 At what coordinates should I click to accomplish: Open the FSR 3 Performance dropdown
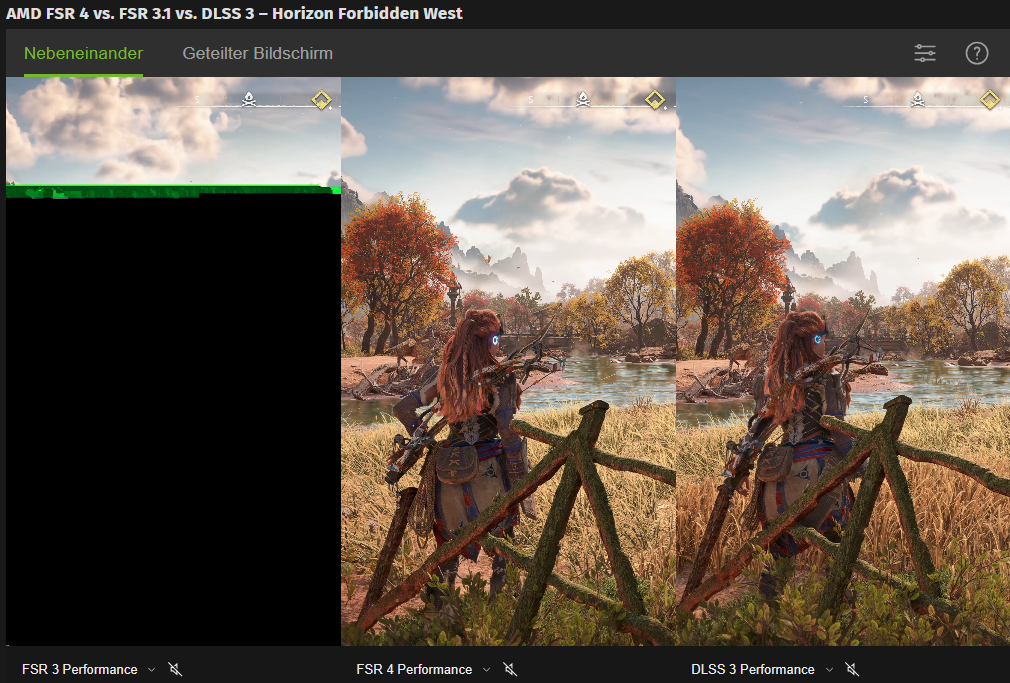(x=88, y=669)
